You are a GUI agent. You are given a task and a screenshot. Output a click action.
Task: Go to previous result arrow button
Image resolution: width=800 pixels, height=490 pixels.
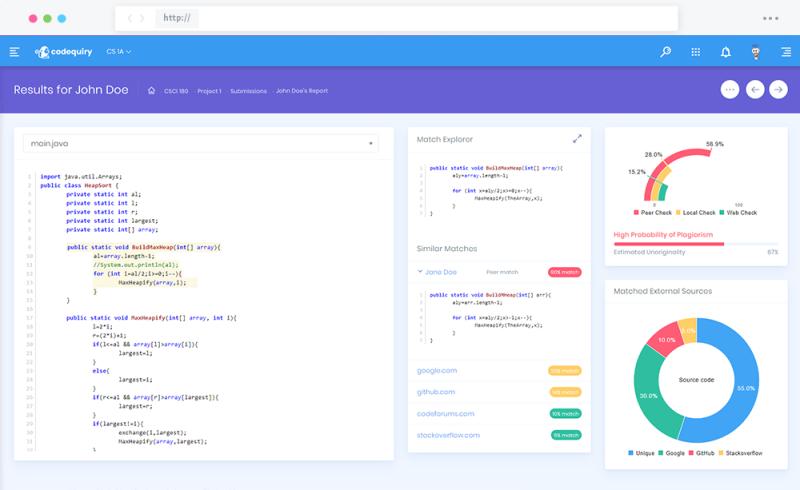click(x=755, y=90)
